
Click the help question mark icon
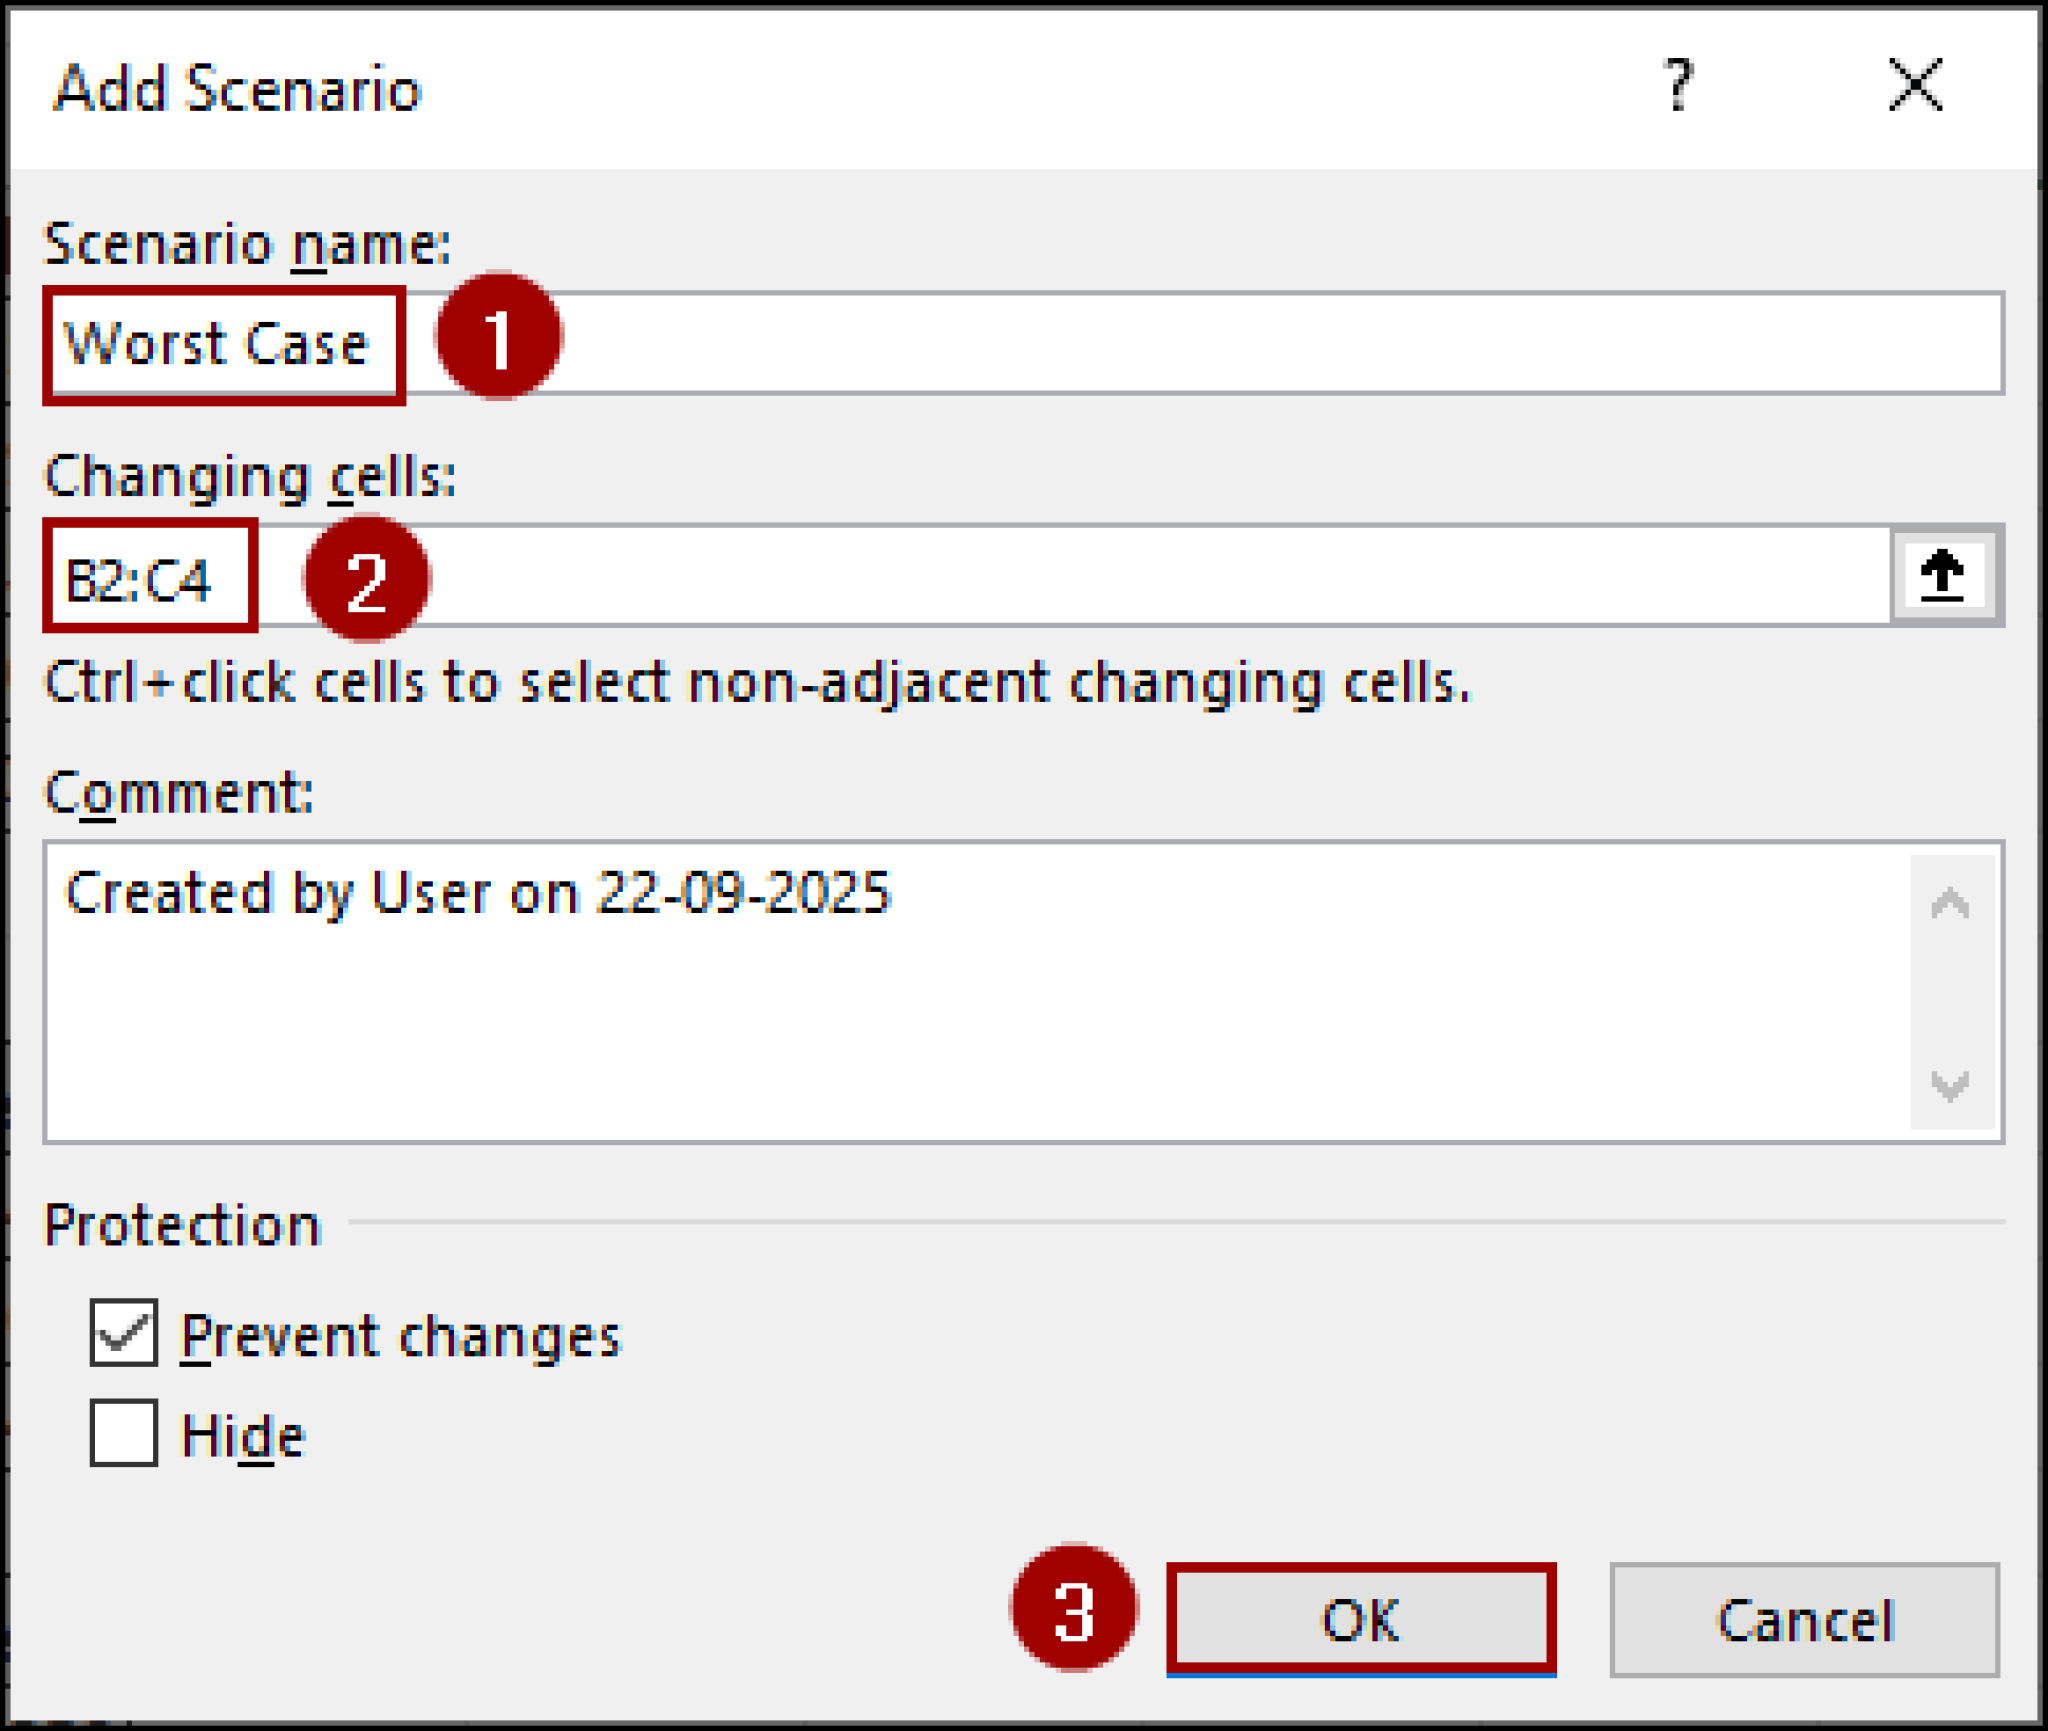[x=1679, y=86]
